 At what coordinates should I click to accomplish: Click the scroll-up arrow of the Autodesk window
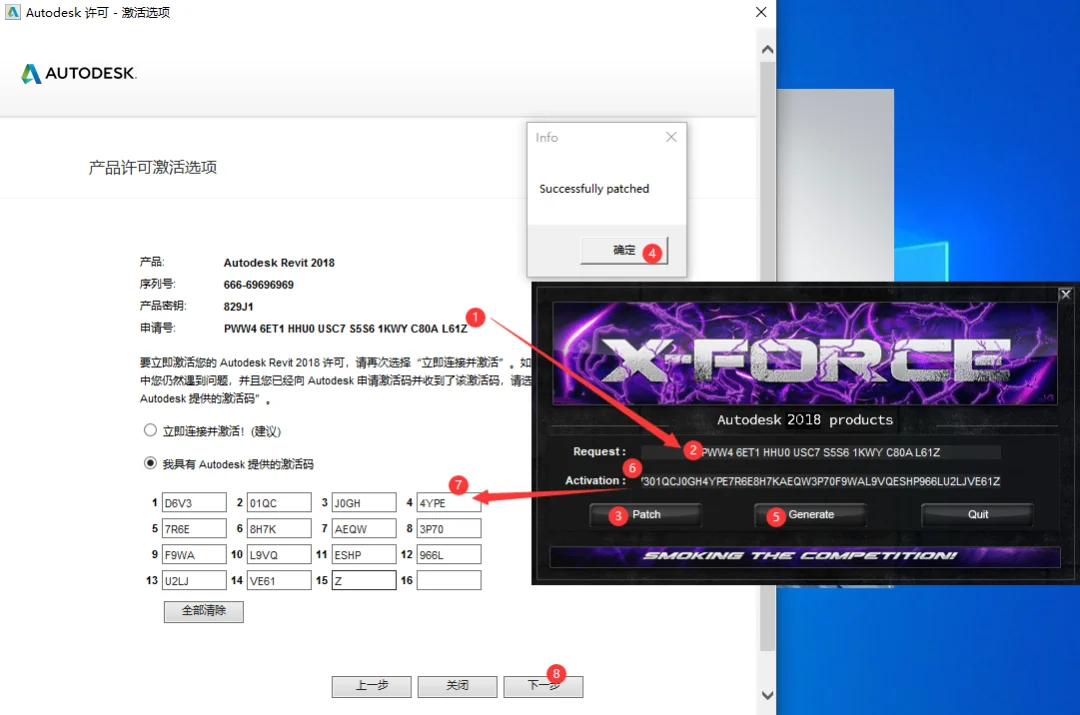767,50
